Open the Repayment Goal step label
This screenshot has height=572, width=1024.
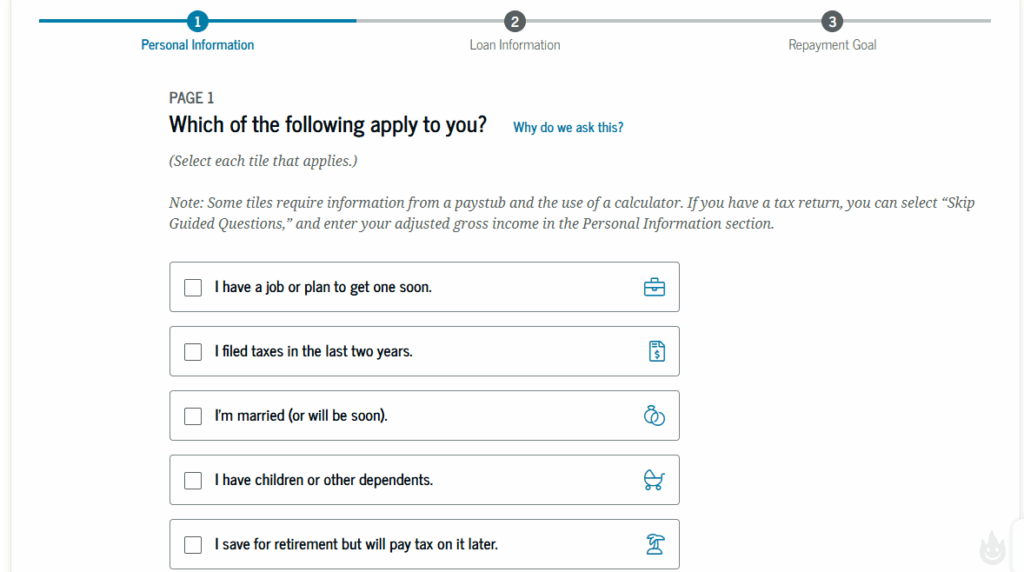tap(832, 45)
